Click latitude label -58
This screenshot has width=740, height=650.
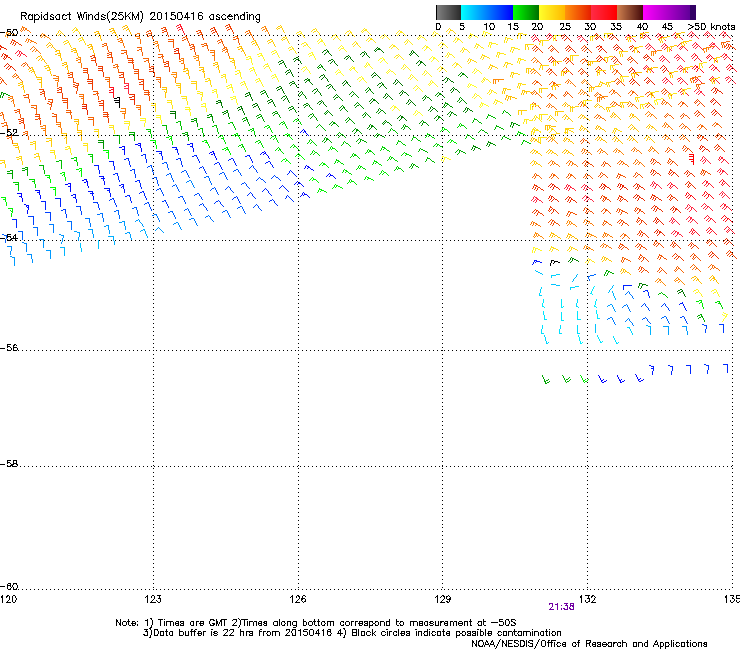coord(9,464)
